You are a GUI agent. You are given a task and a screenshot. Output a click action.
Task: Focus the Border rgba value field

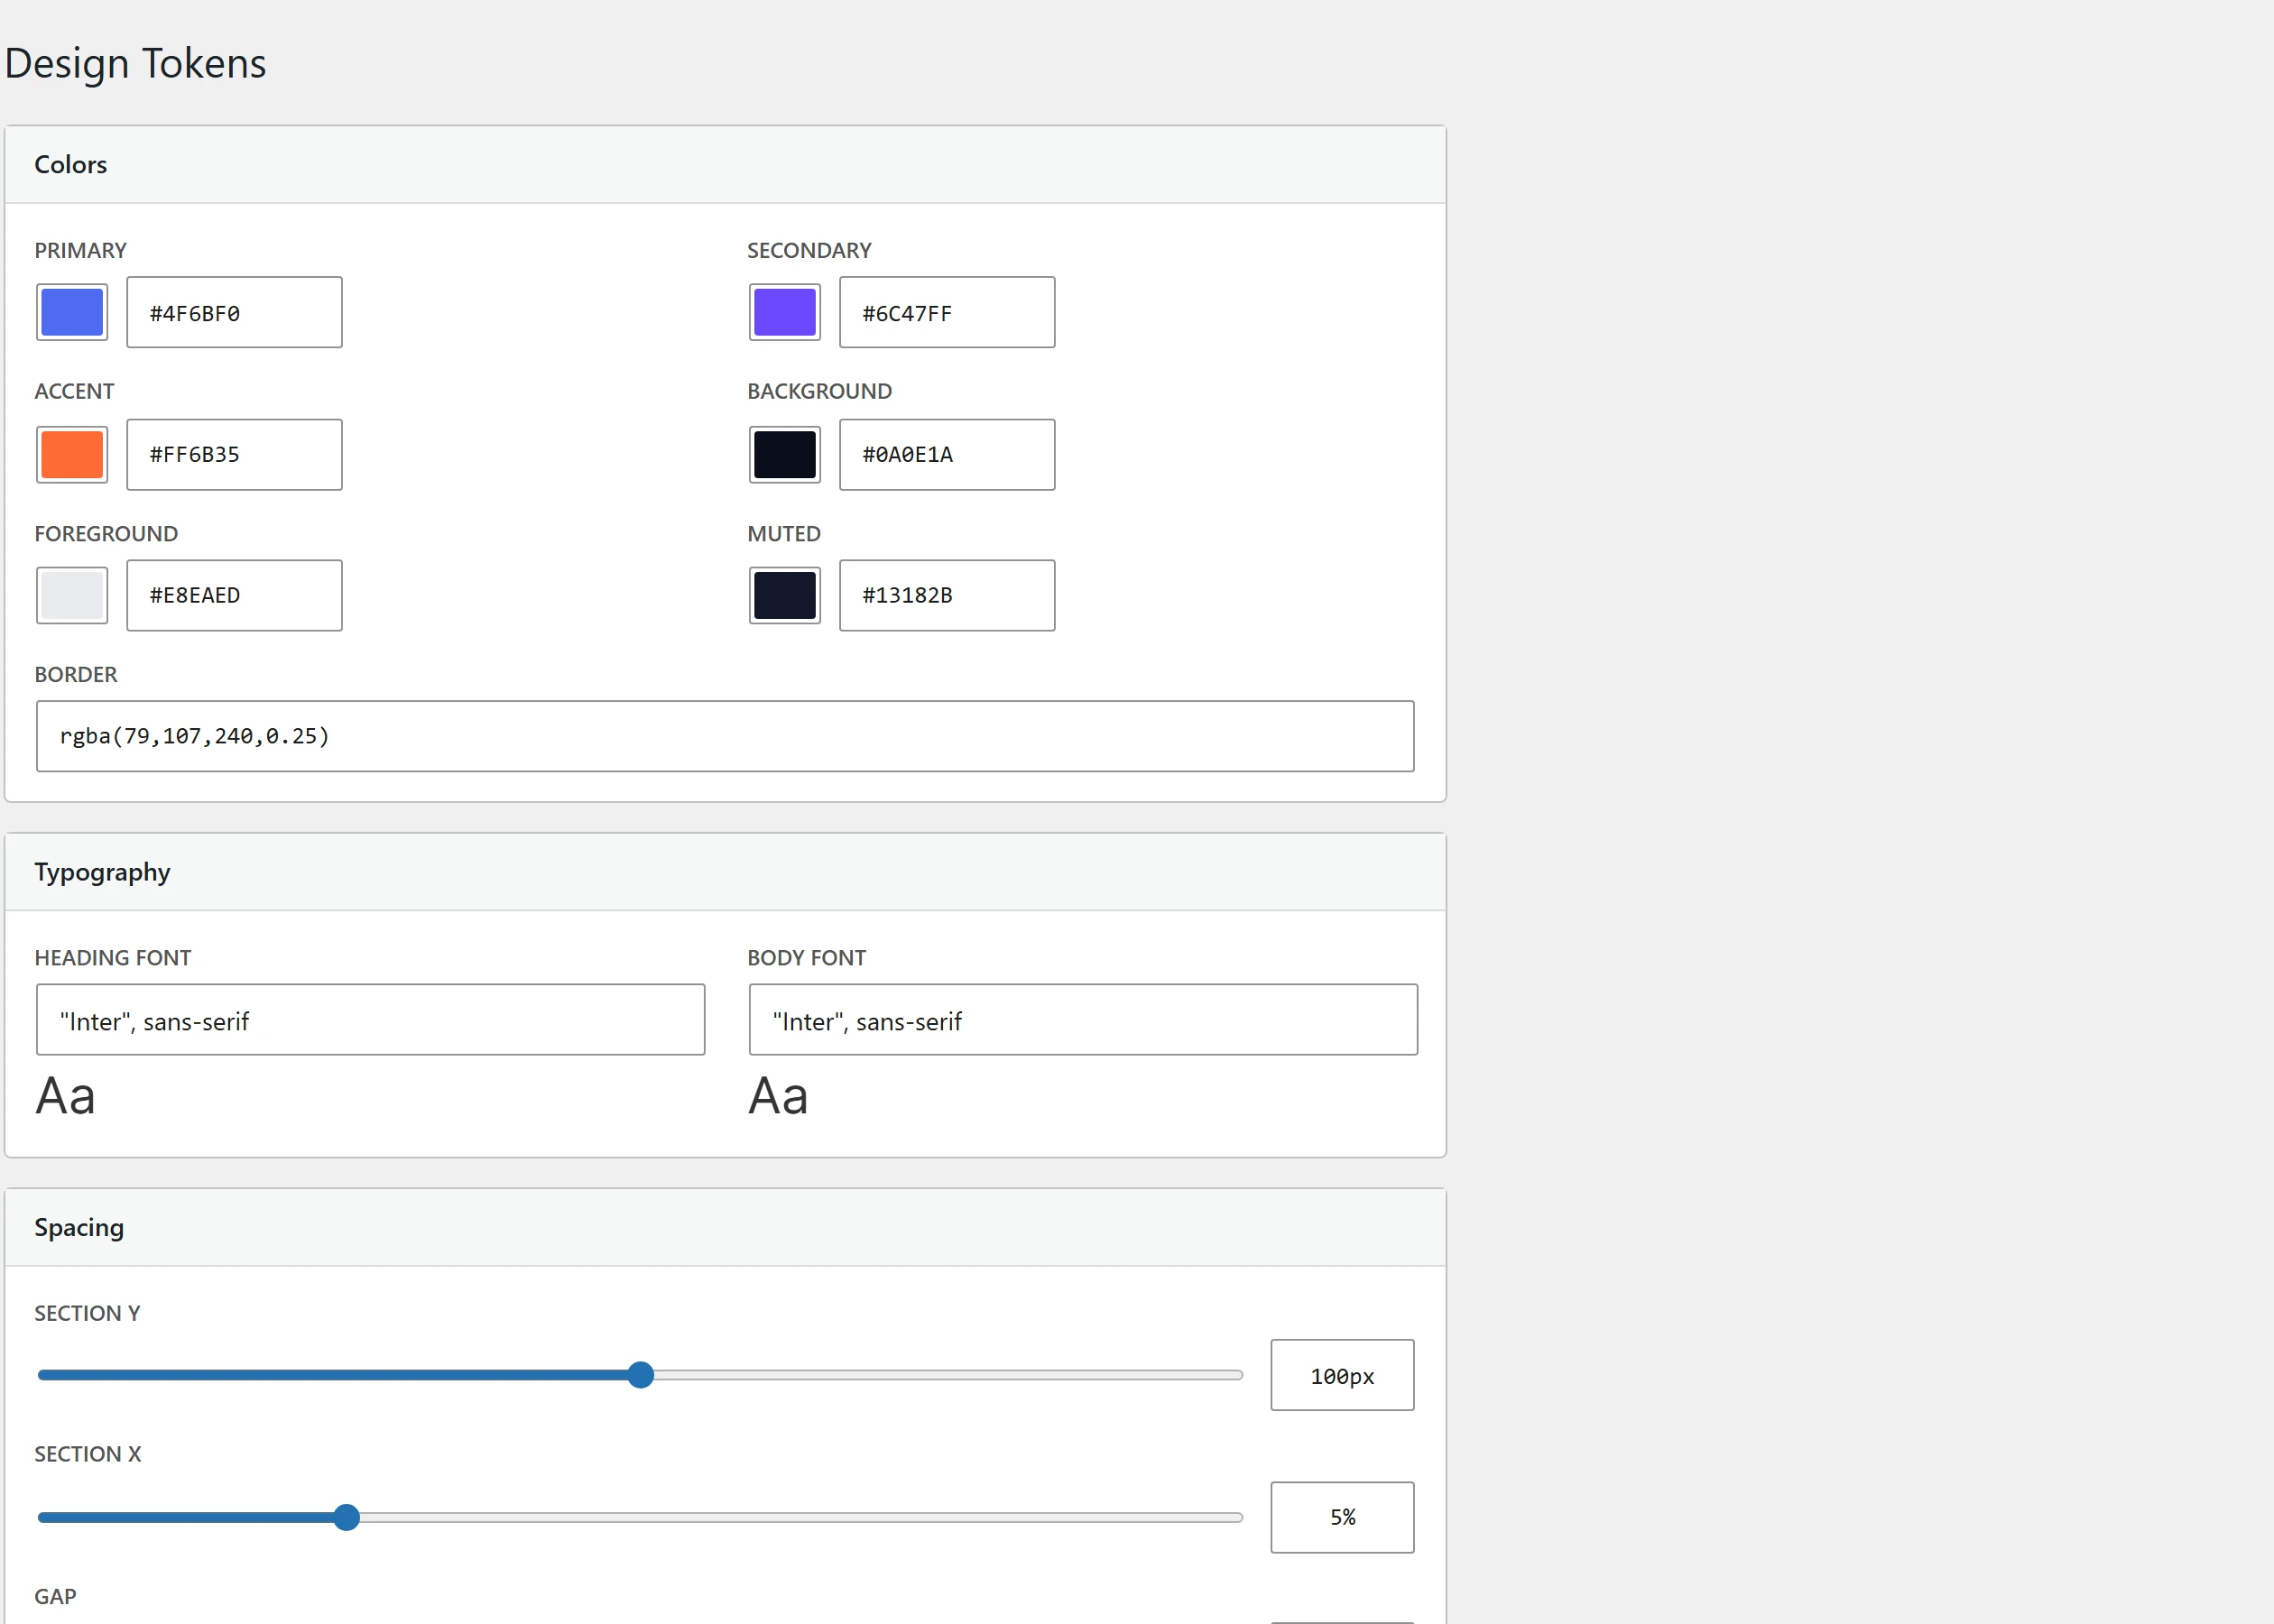point(725,736)
